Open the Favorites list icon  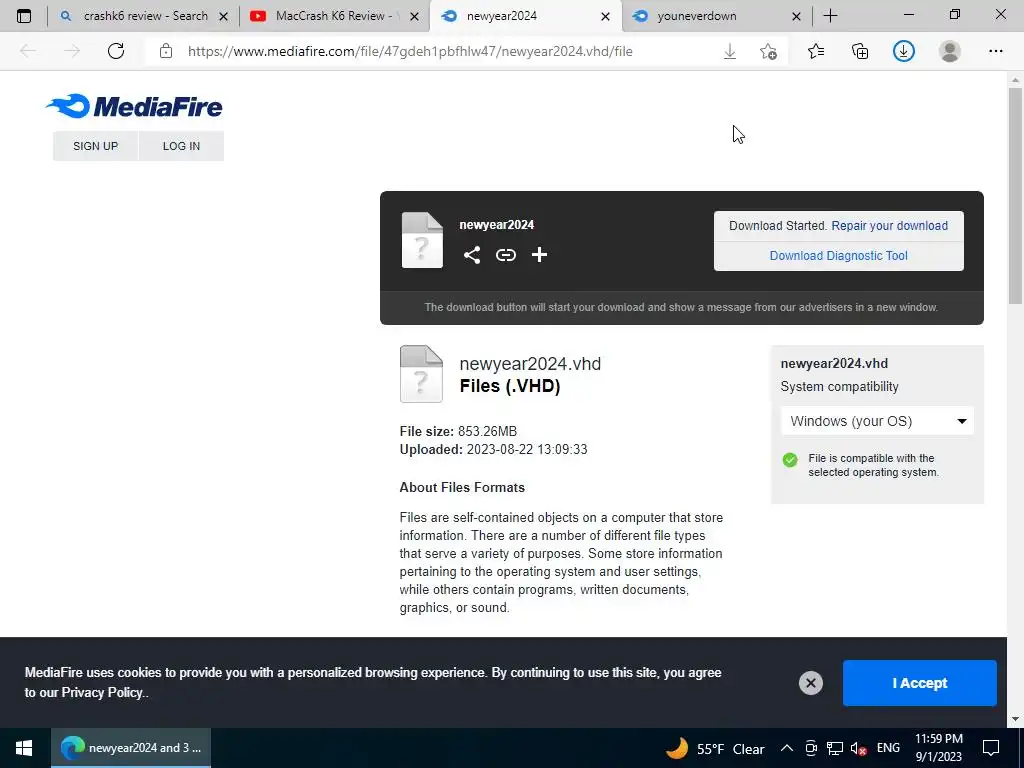(816, 51)
